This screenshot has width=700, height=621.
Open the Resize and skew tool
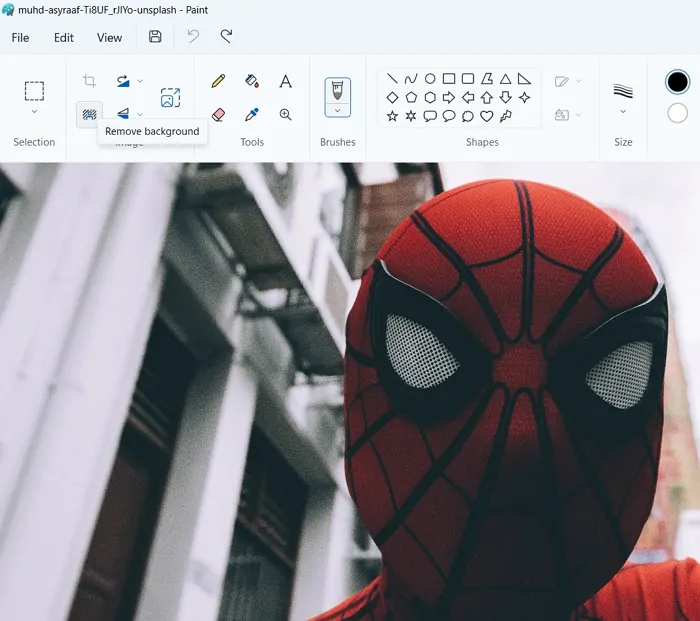coord(170,98)
